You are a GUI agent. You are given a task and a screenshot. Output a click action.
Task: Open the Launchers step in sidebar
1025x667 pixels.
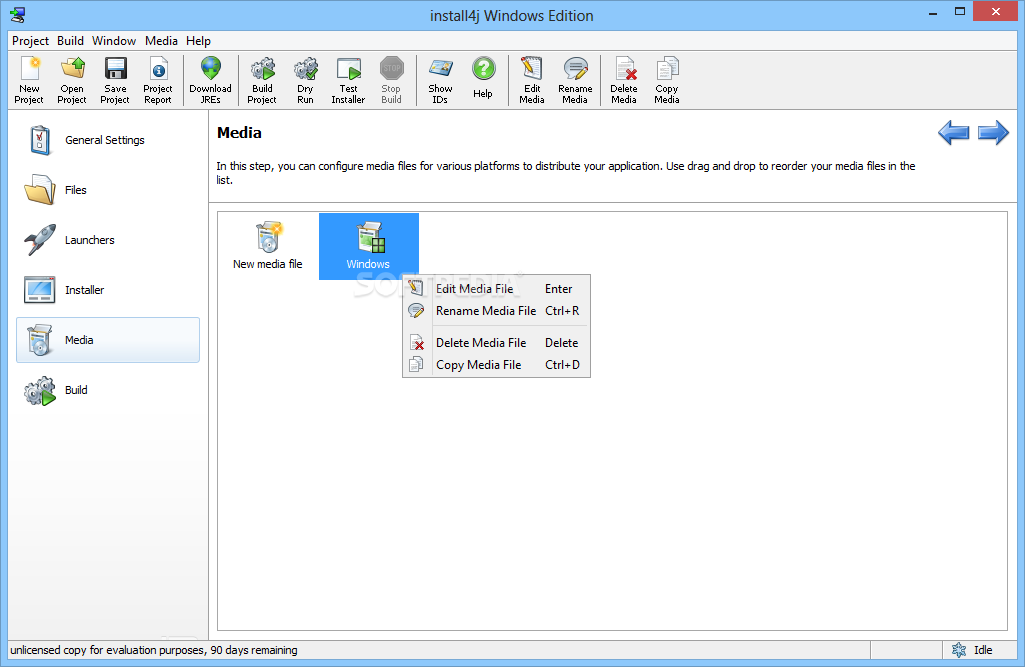pyautogui.click(x=108, y=240)
